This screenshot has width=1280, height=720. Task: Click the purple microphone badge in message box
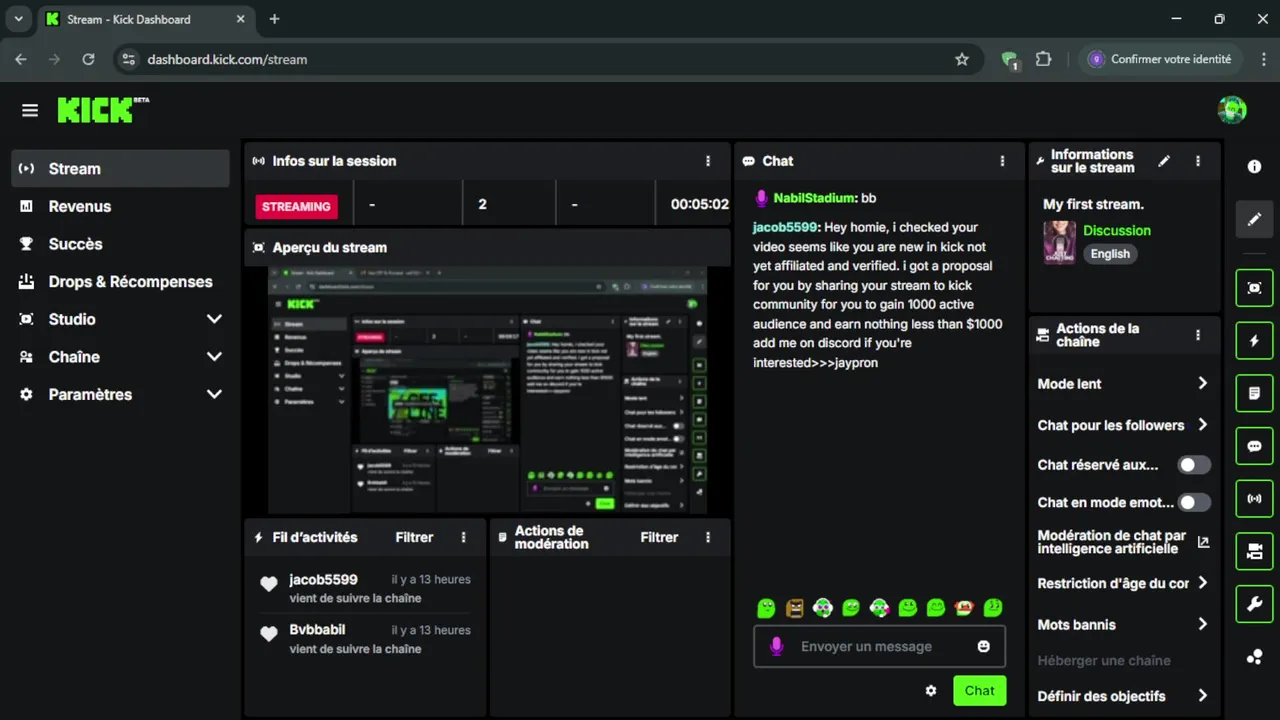point(776,647)
